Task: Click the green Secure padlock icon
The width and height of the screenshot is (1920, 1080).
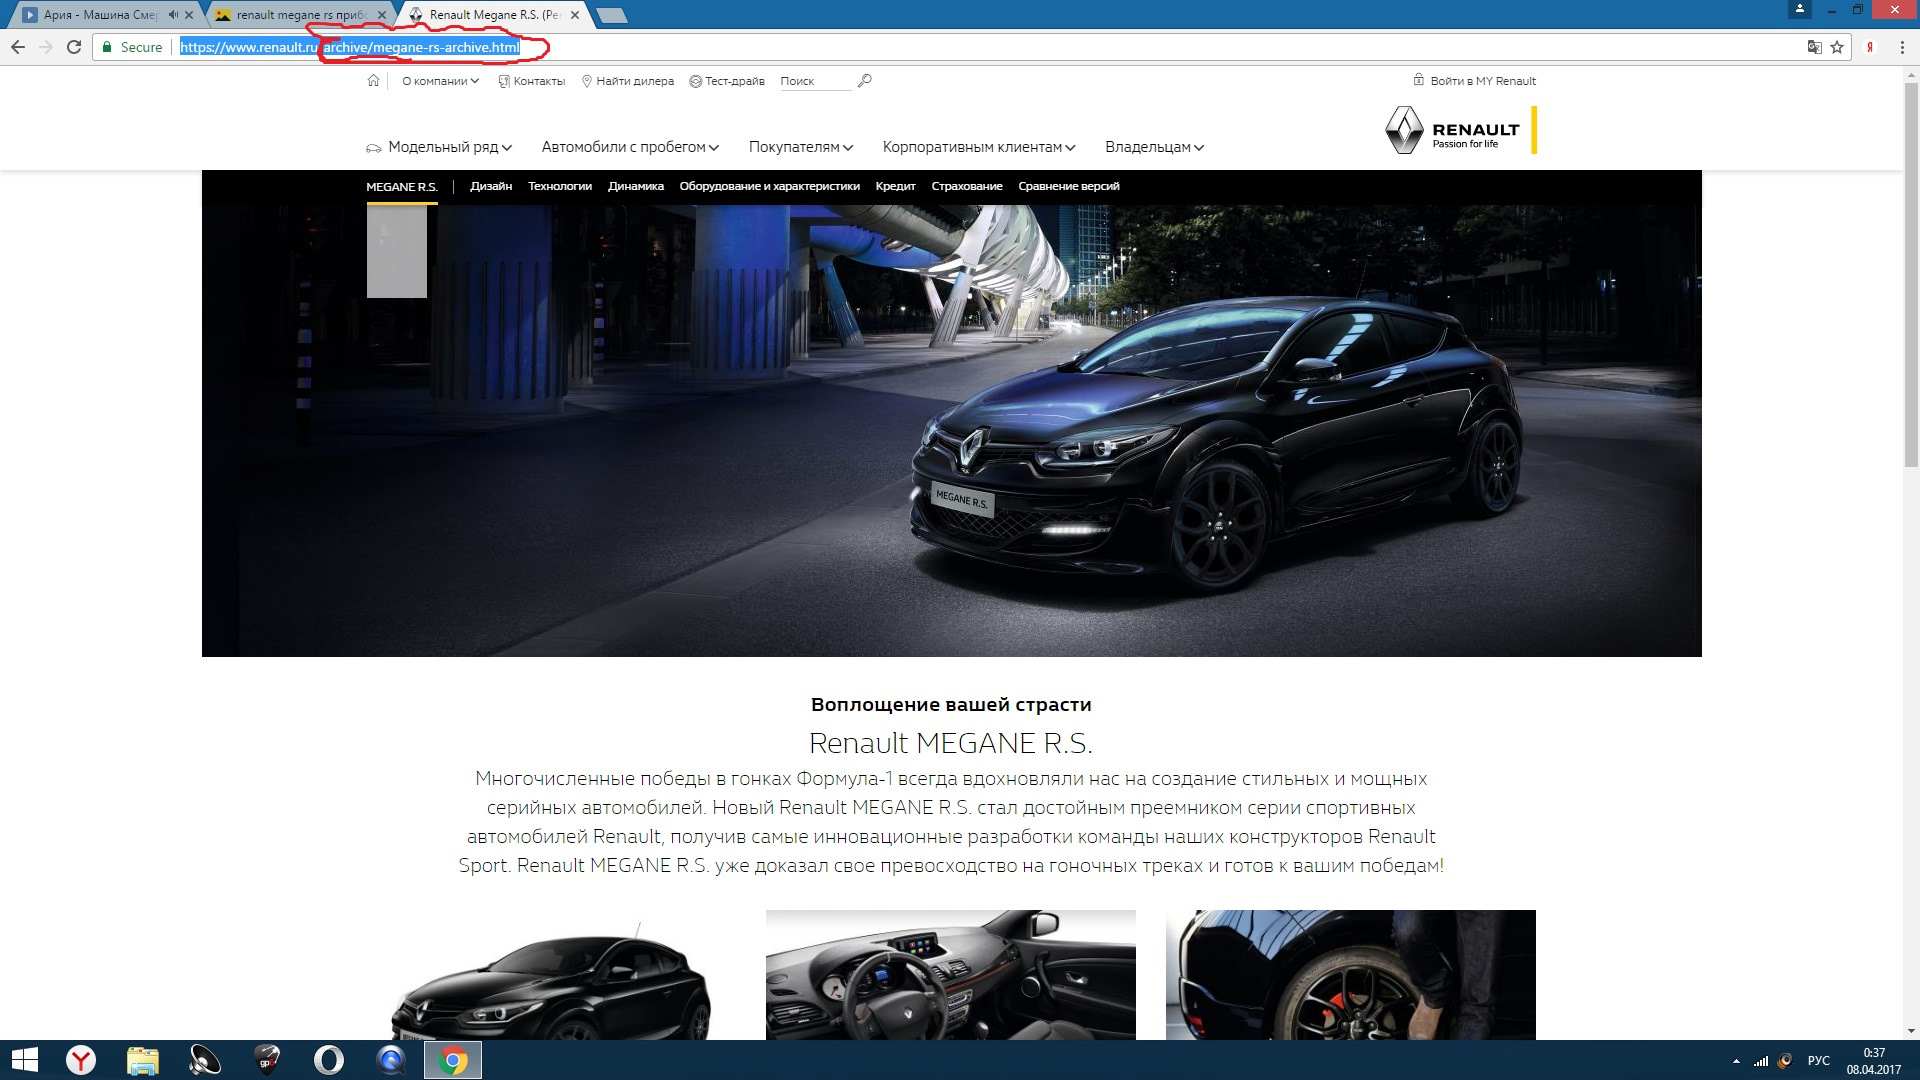Action: coord(107,47)
